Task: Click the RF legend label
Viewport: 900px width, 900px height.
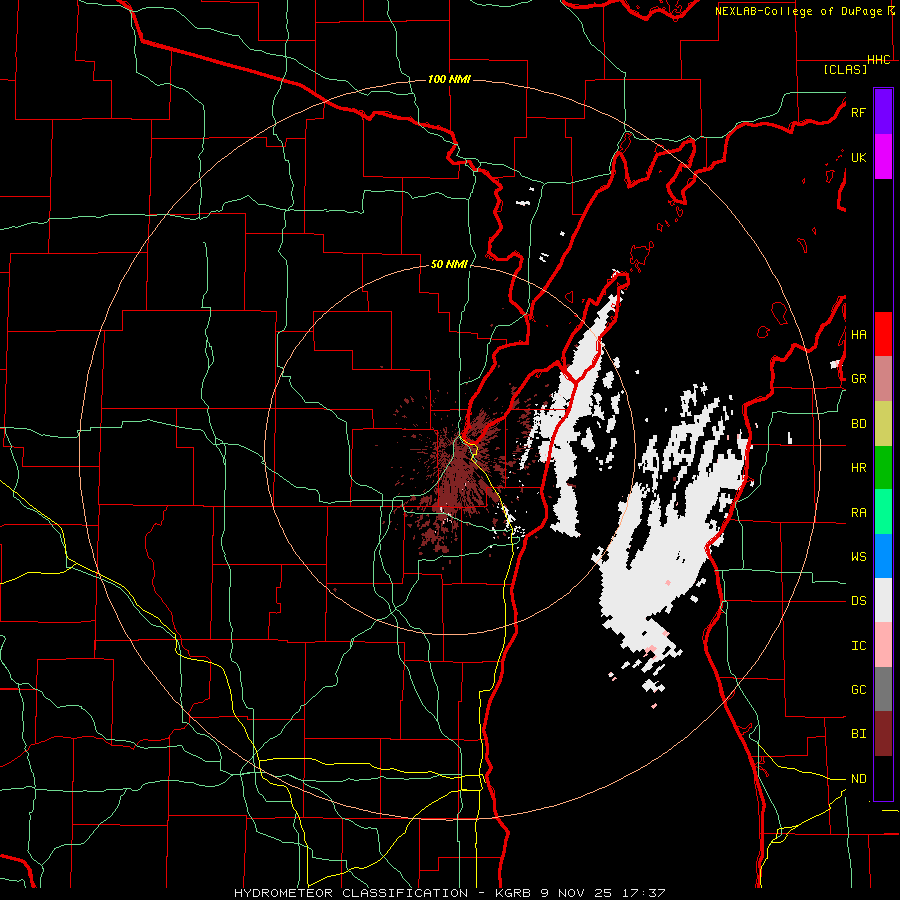Action: click(858, 112)
